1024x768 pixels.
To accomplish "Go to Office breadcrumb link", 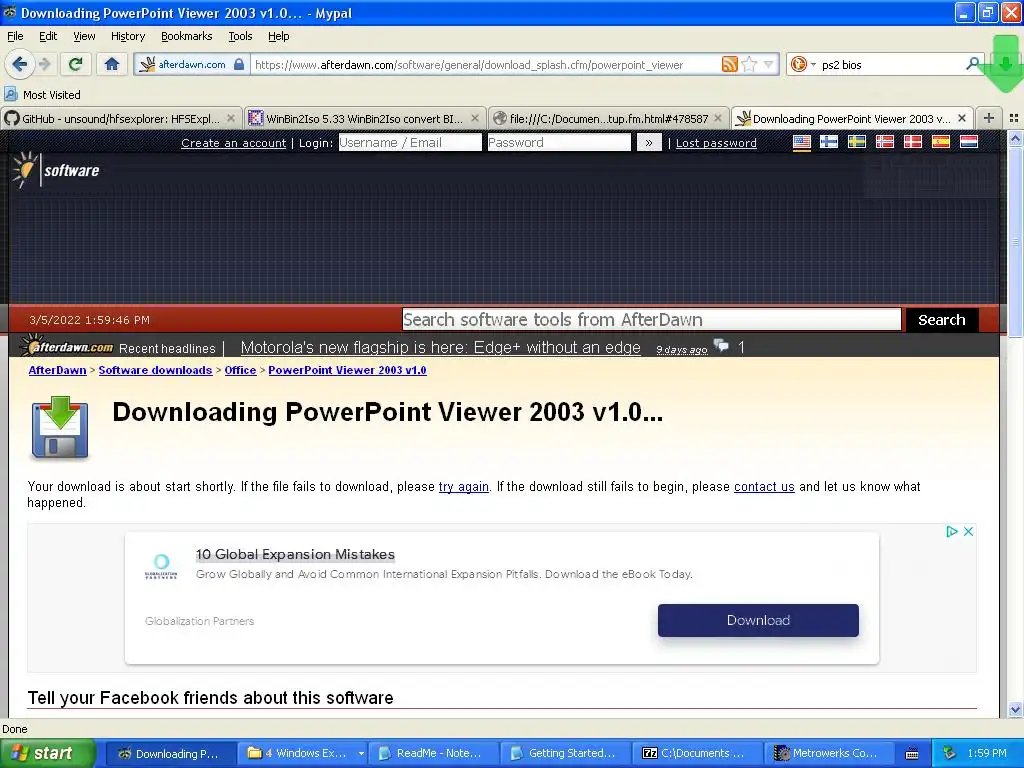I will click(240, 370).
